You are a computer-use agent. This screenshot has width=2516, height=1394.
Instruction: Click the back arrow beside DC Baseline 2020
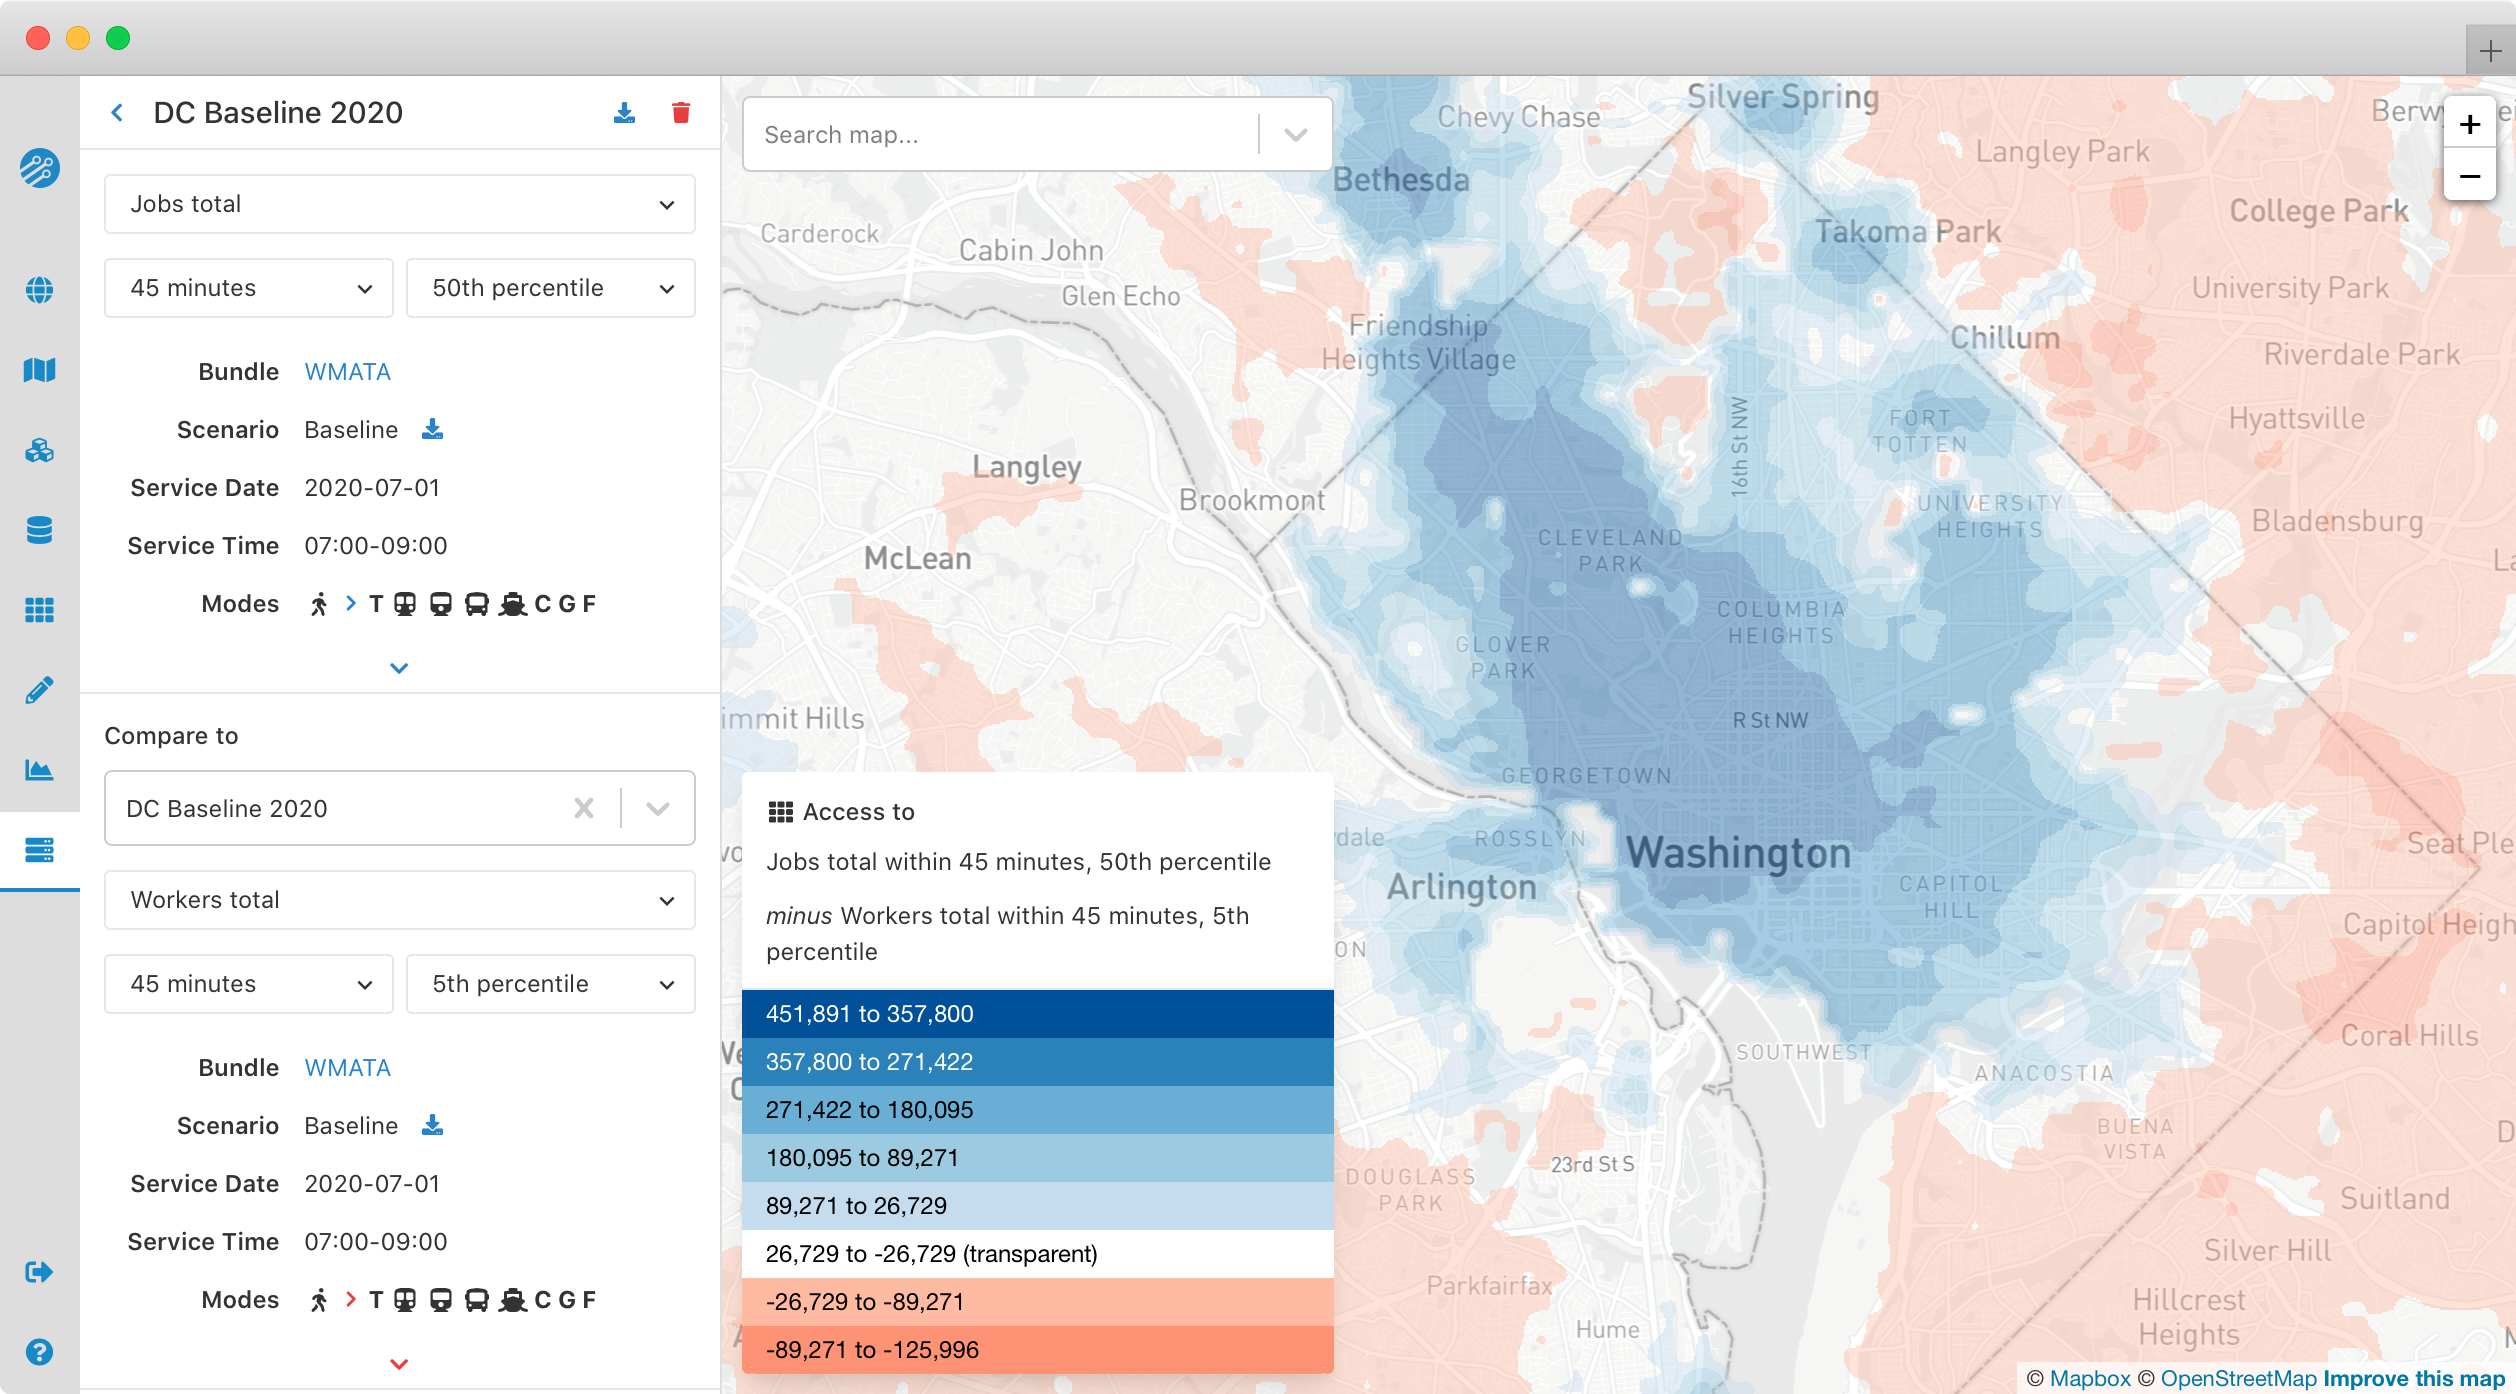point(118,113)
